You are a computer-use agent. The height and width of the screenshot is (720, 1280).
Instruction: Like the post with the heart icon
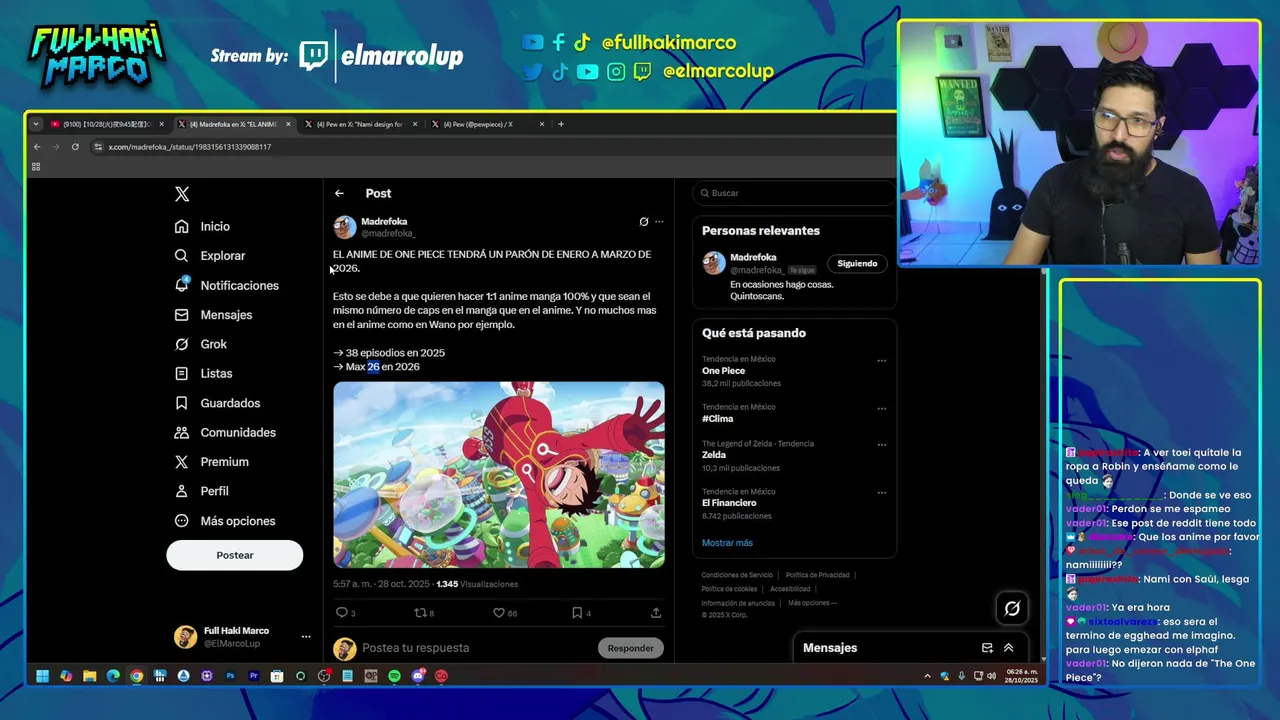[x=499, y=613]
